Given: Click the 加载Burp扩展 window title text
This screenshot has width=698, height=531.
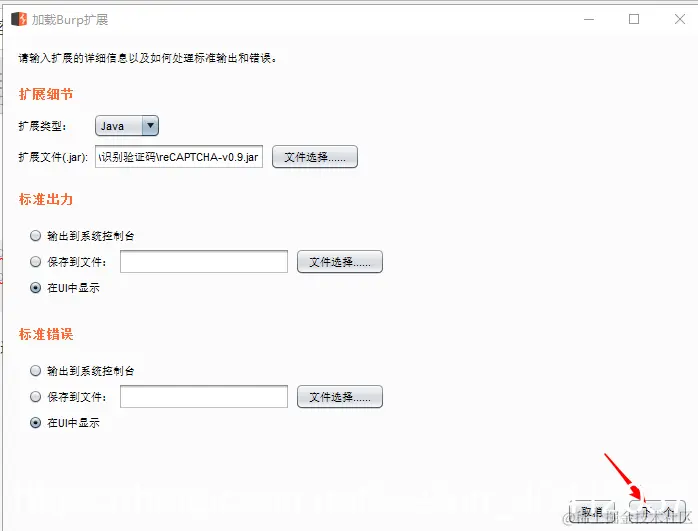Looking at the screenshot, I should click(x=70, y=20).
